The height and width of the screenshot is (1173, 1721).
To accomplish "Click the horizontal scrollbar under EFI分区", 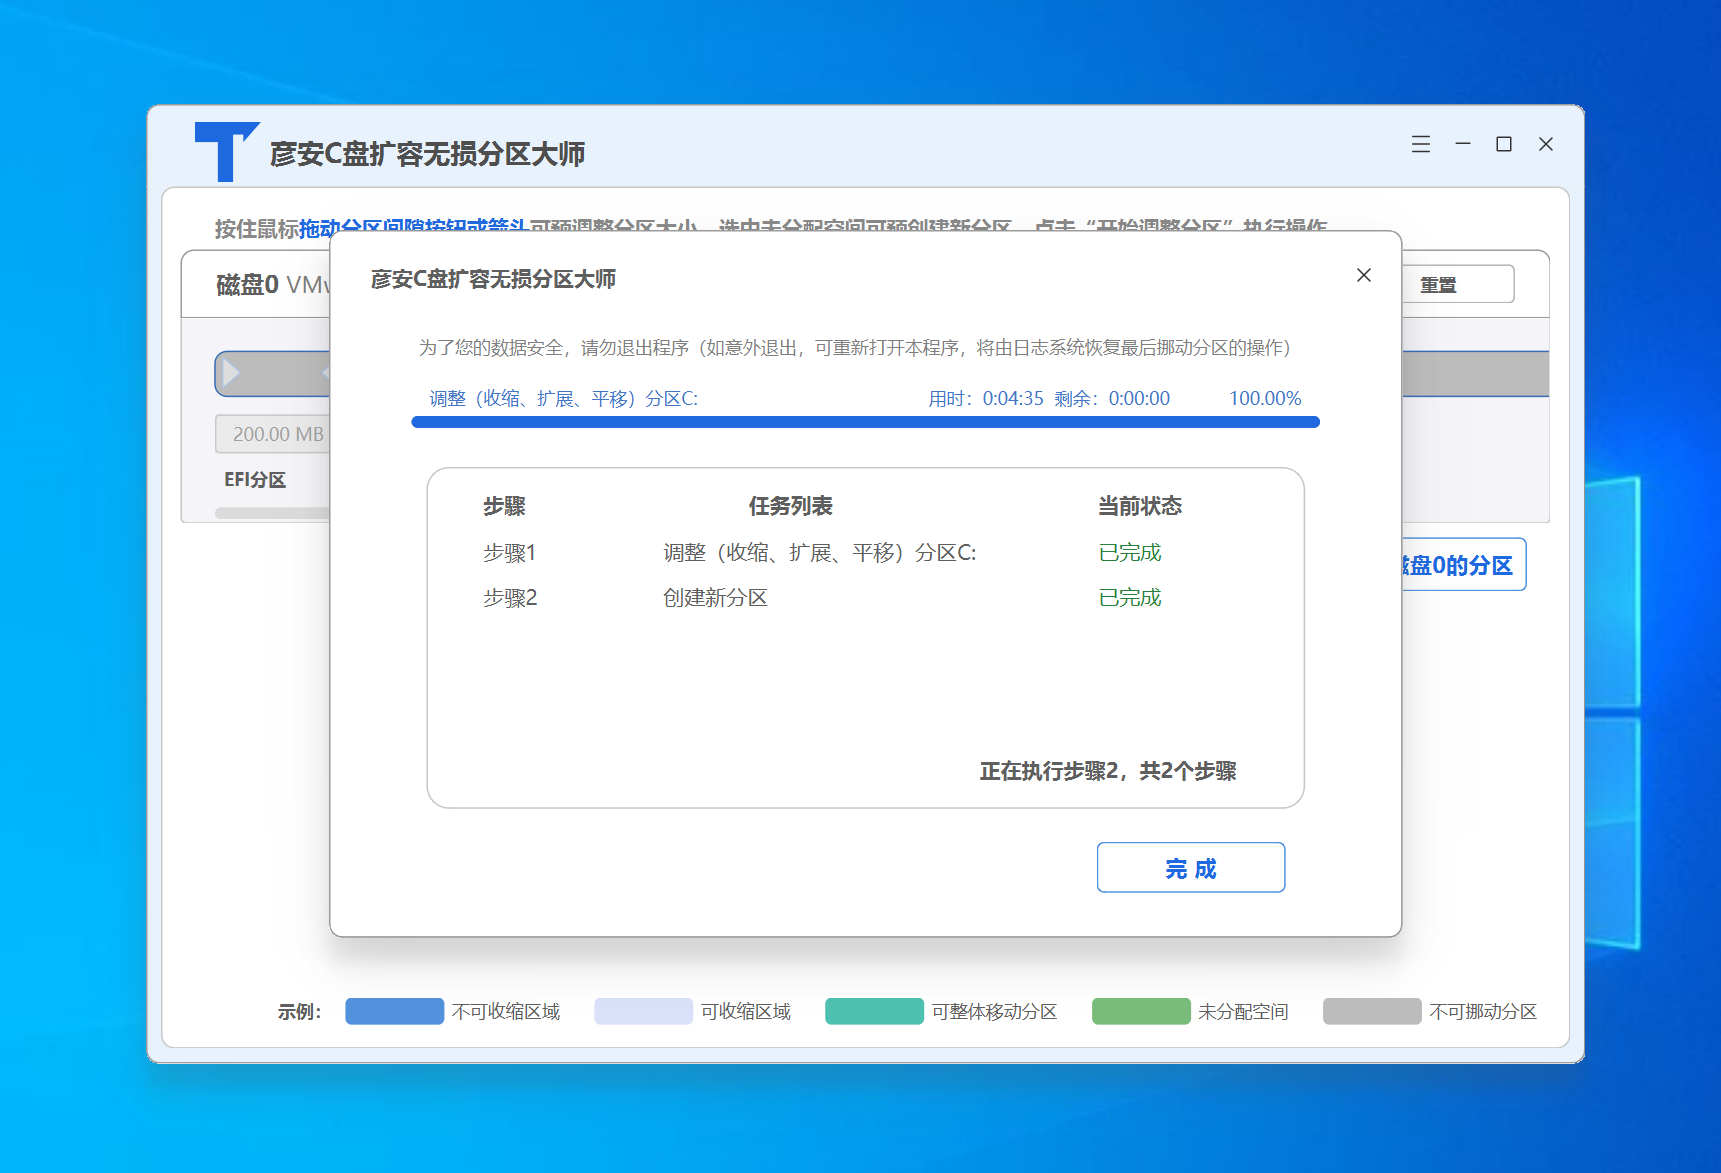I will click(272, 513).
